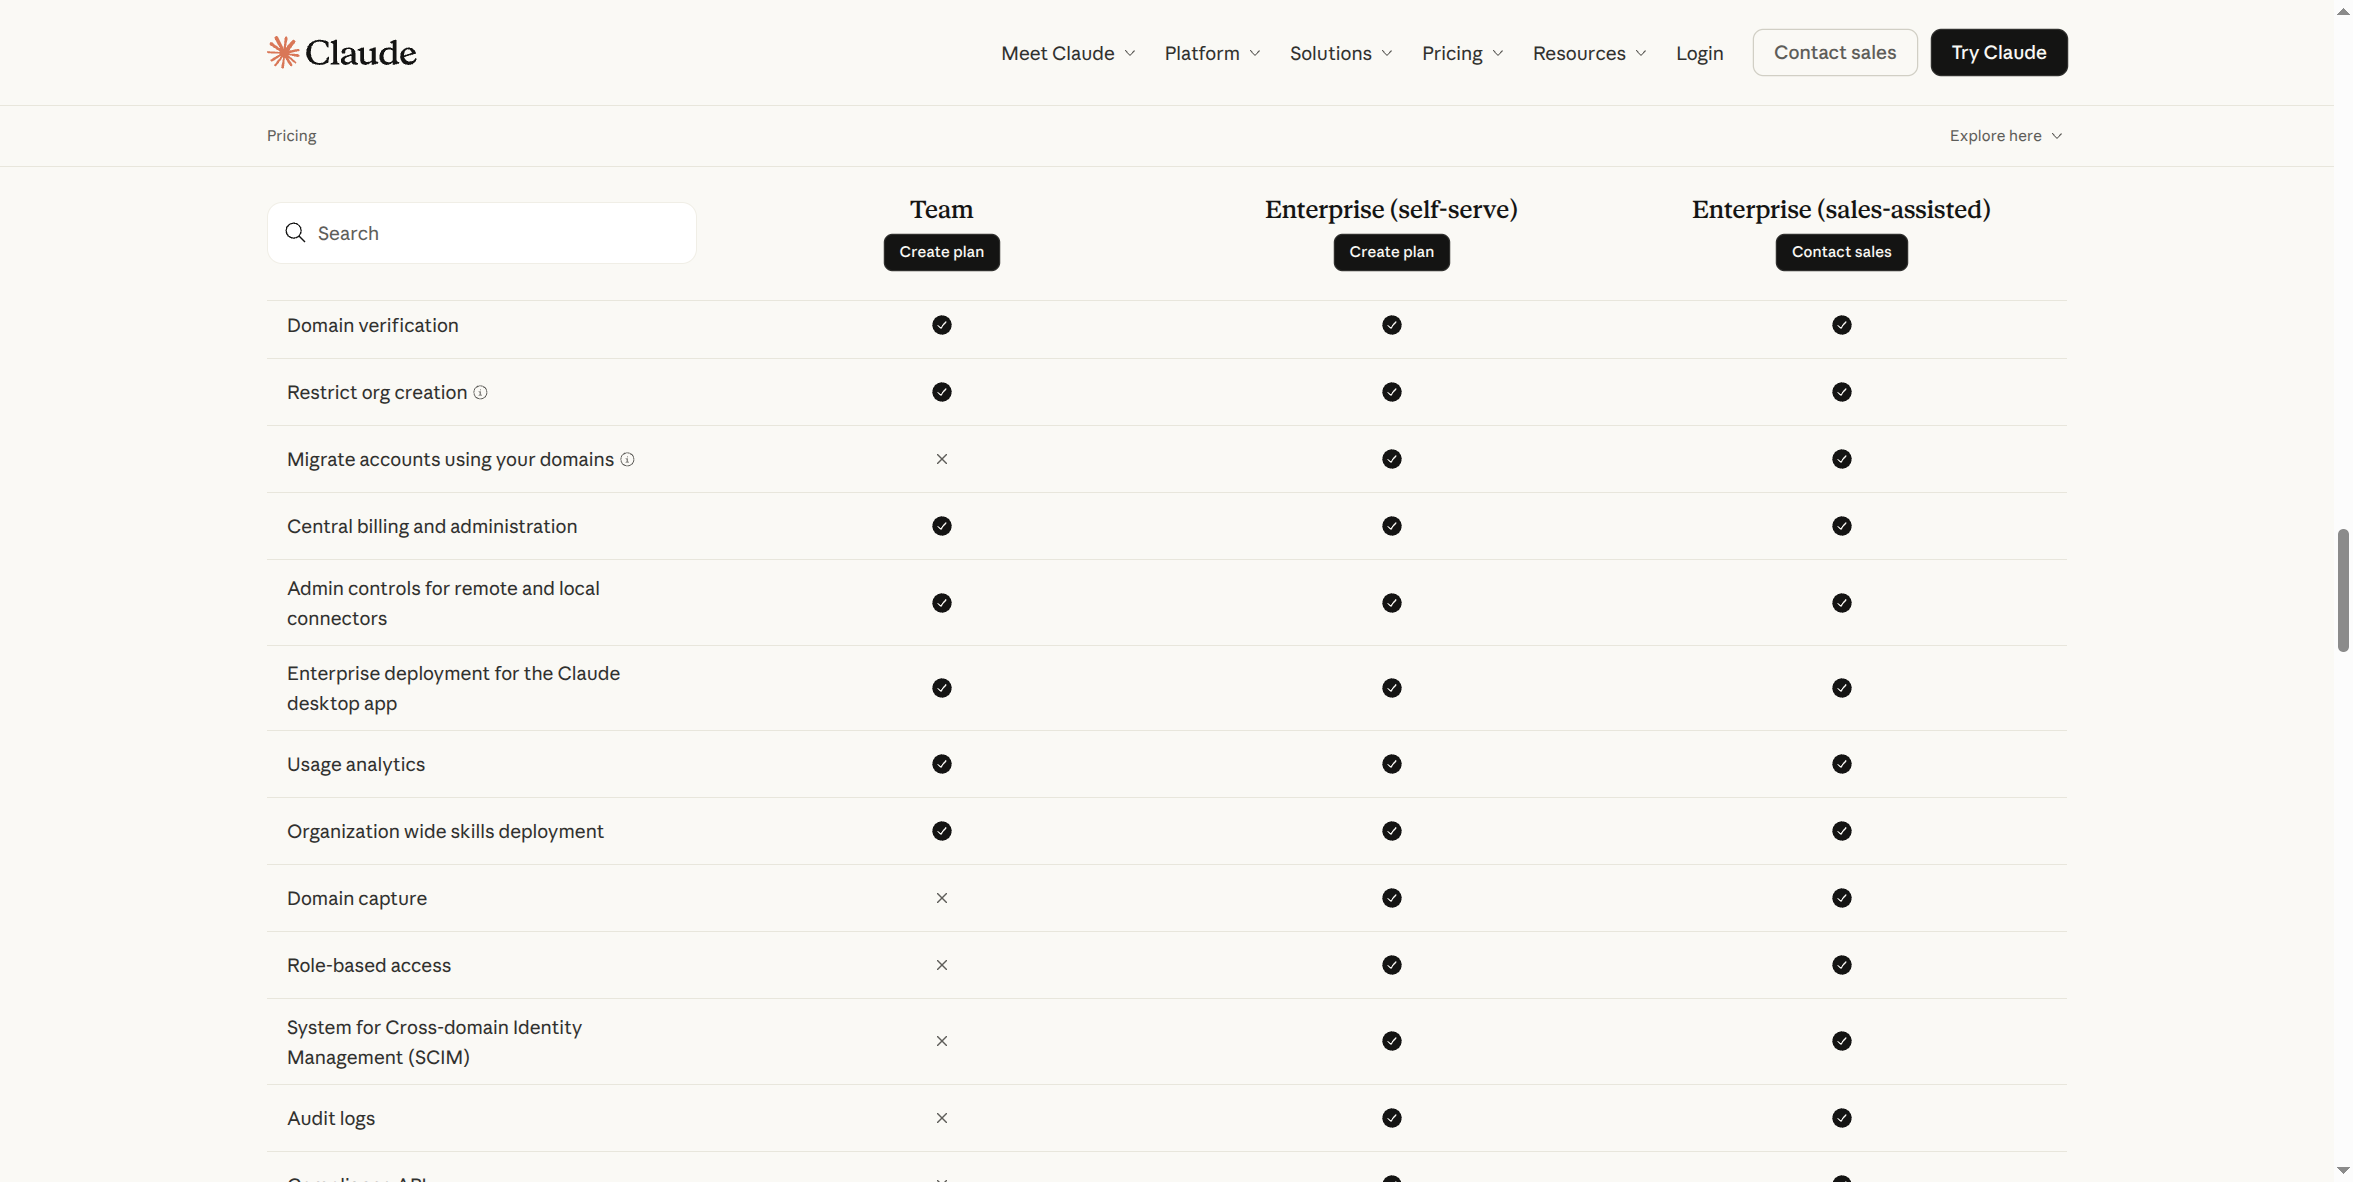The width and height of the screenshot is (2353, 1182).
Task: Click Contact sales under Enterprise (sales-assisted)
Action: tap(1842, 252)
